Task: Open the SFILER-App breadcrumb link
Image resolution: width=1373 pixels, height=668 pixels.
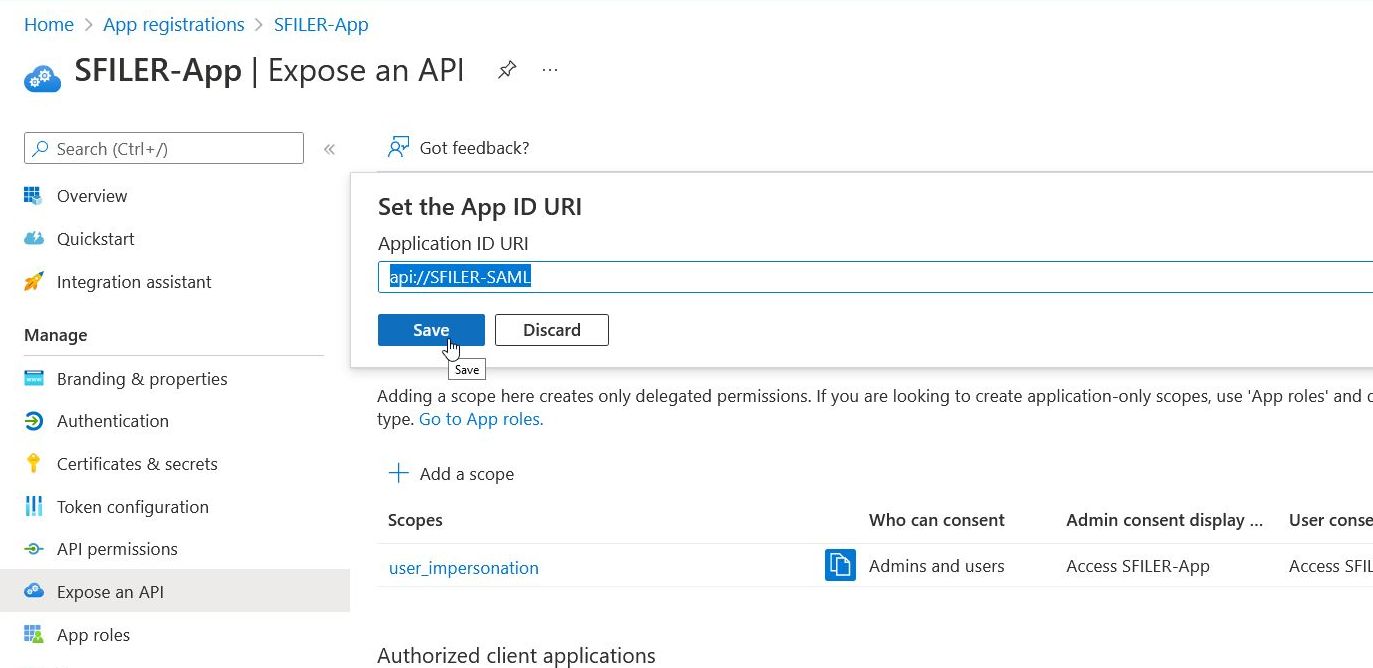Action: (x=321, y=24)
